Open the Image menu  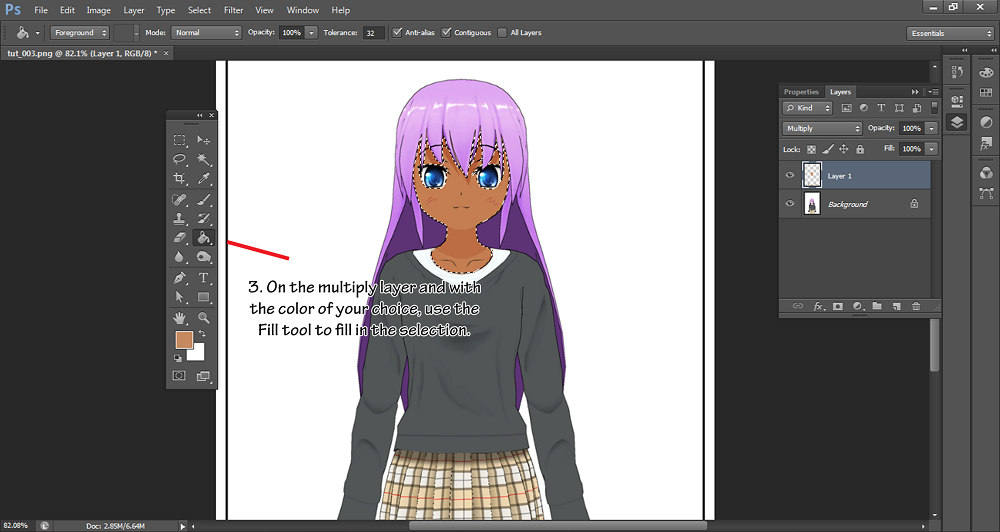98,10
